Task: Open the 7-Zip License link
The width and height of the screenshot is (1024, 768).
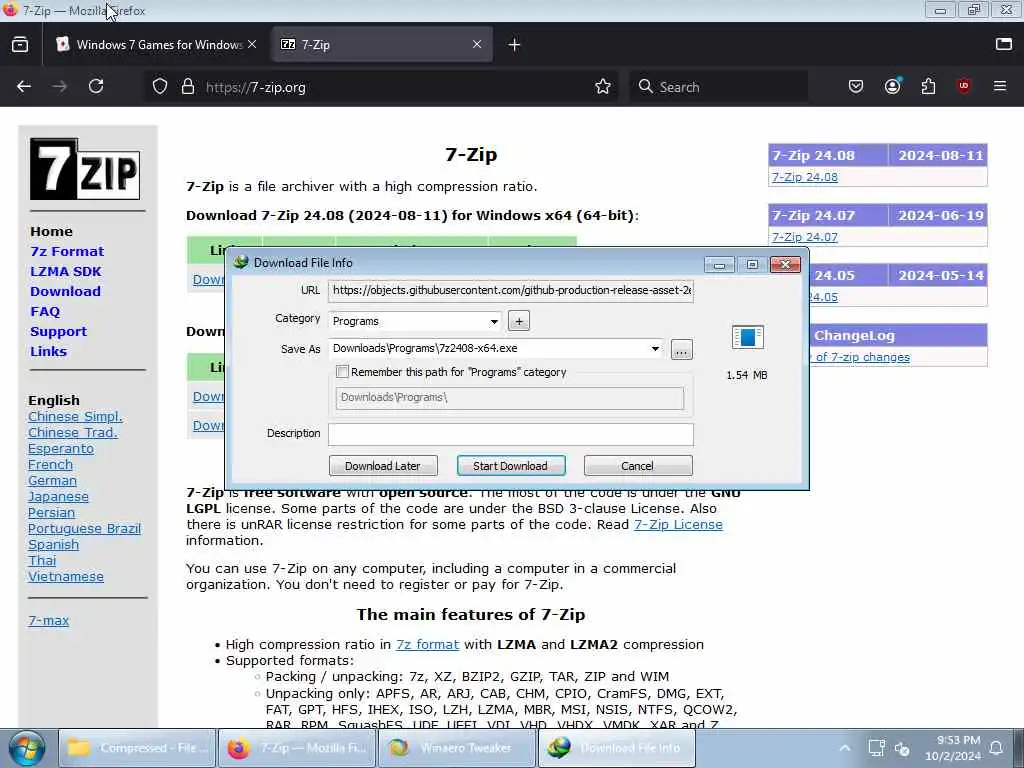Action: [x=678, y=524]
